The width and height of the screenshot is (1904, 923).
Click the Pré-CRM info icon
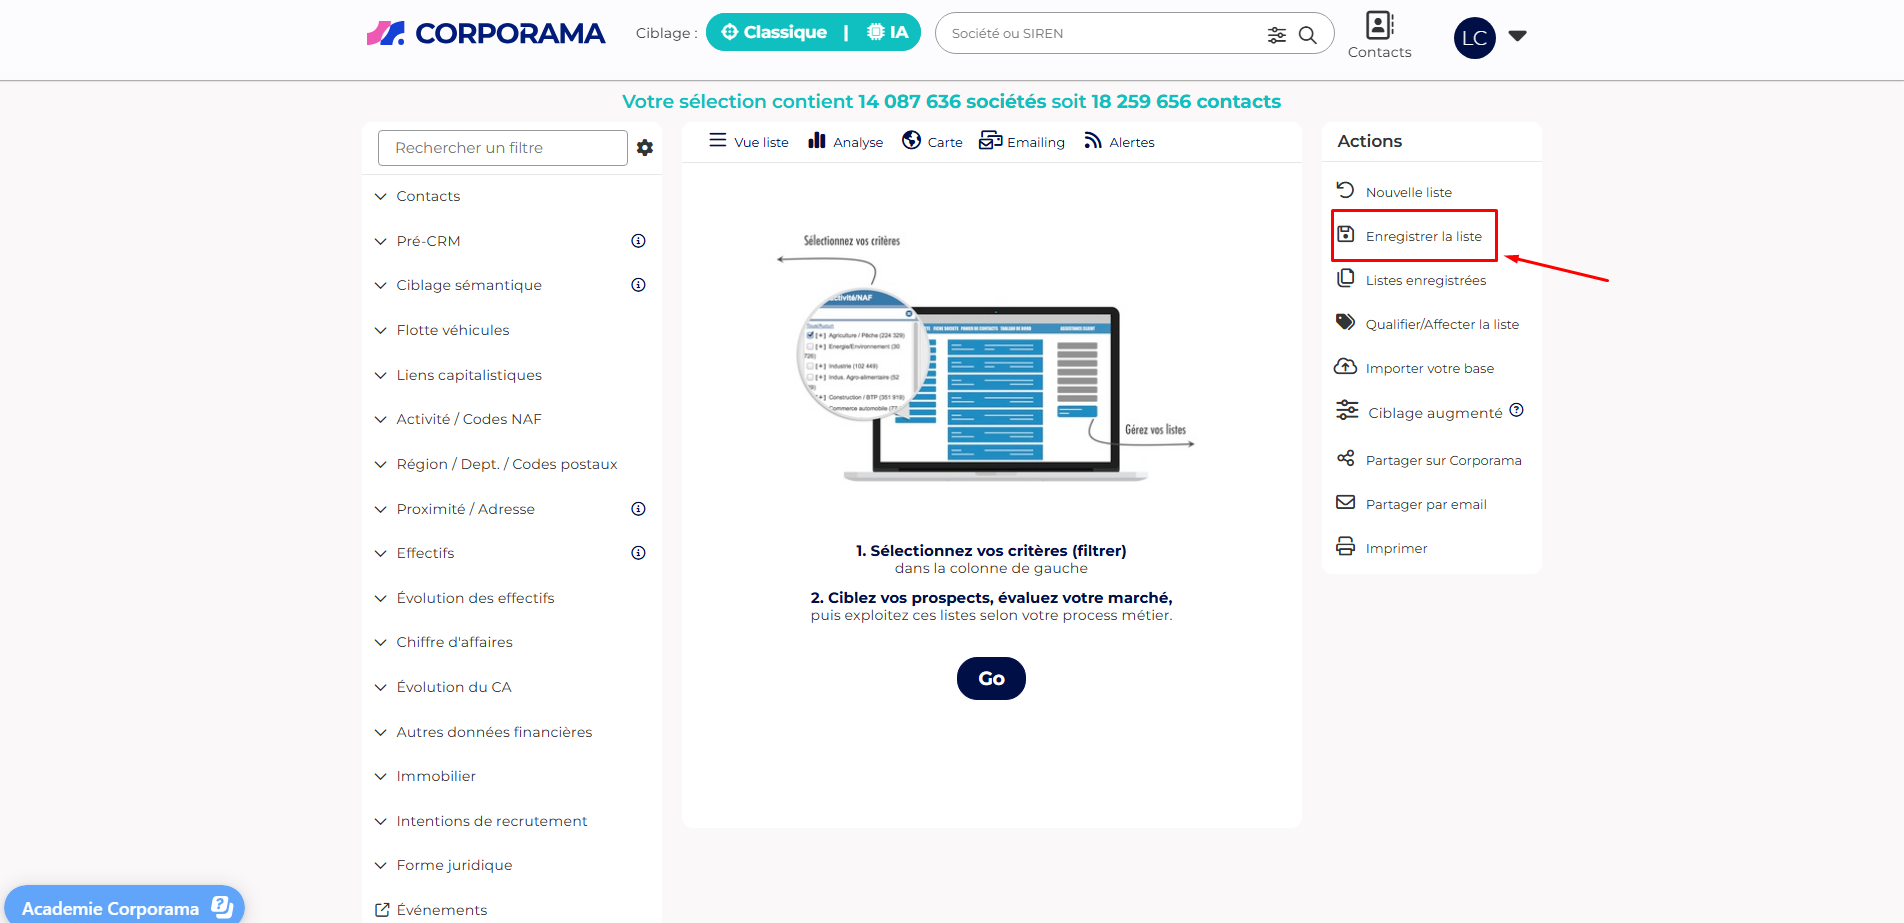638,241
